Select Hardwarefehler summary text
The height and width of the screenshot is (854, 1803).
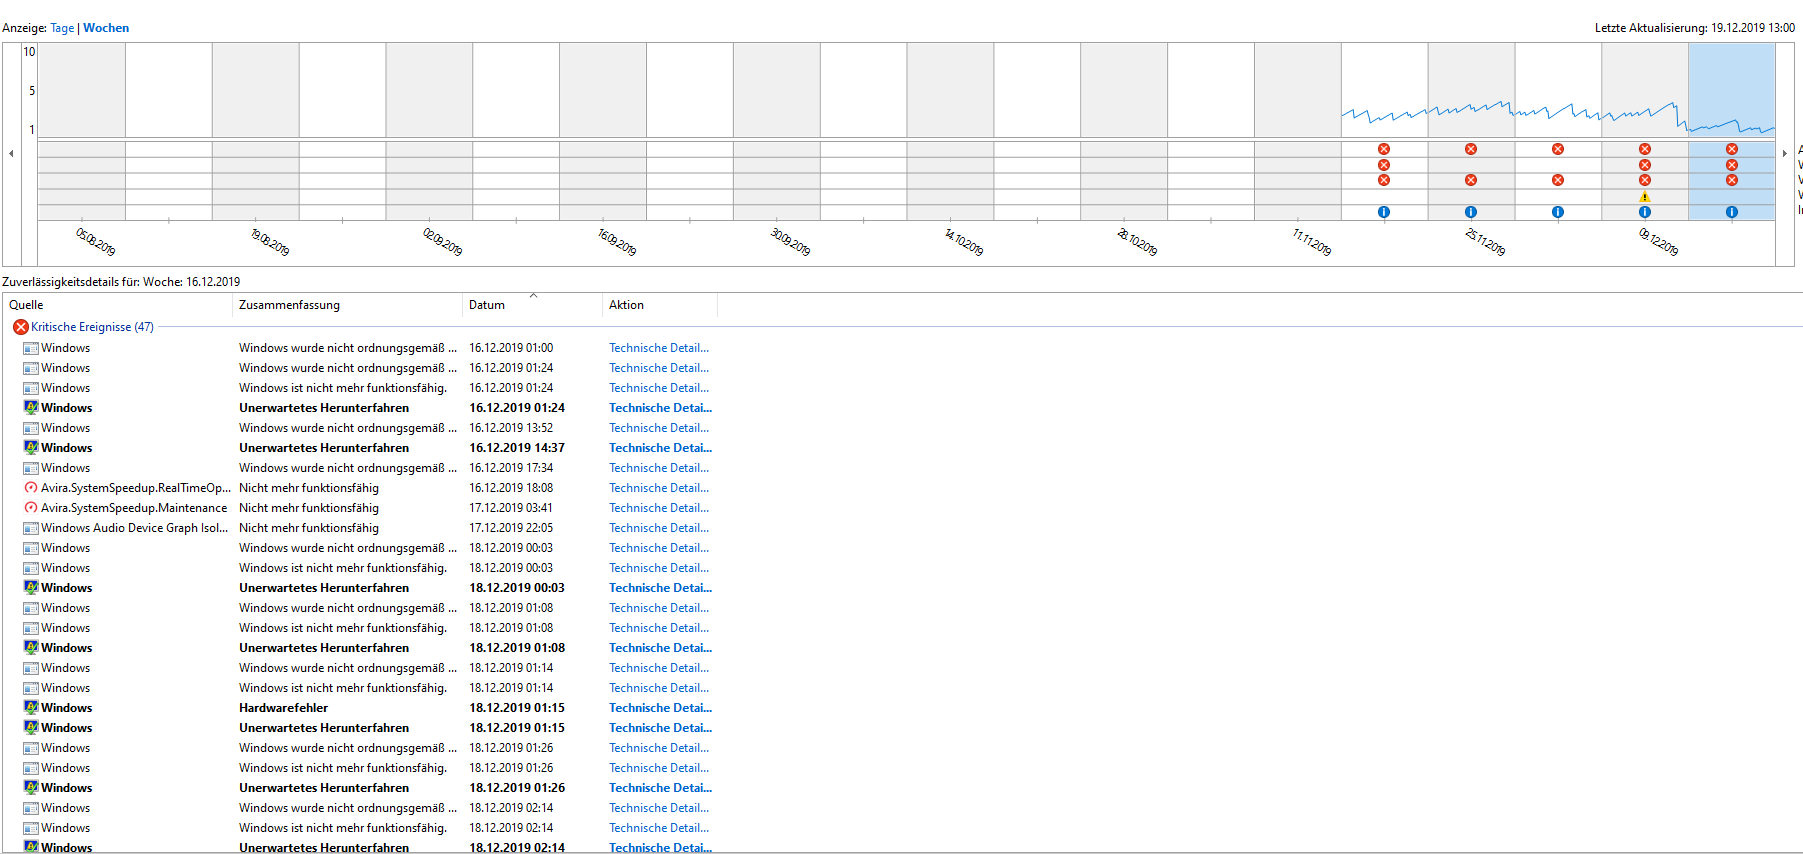283,708
